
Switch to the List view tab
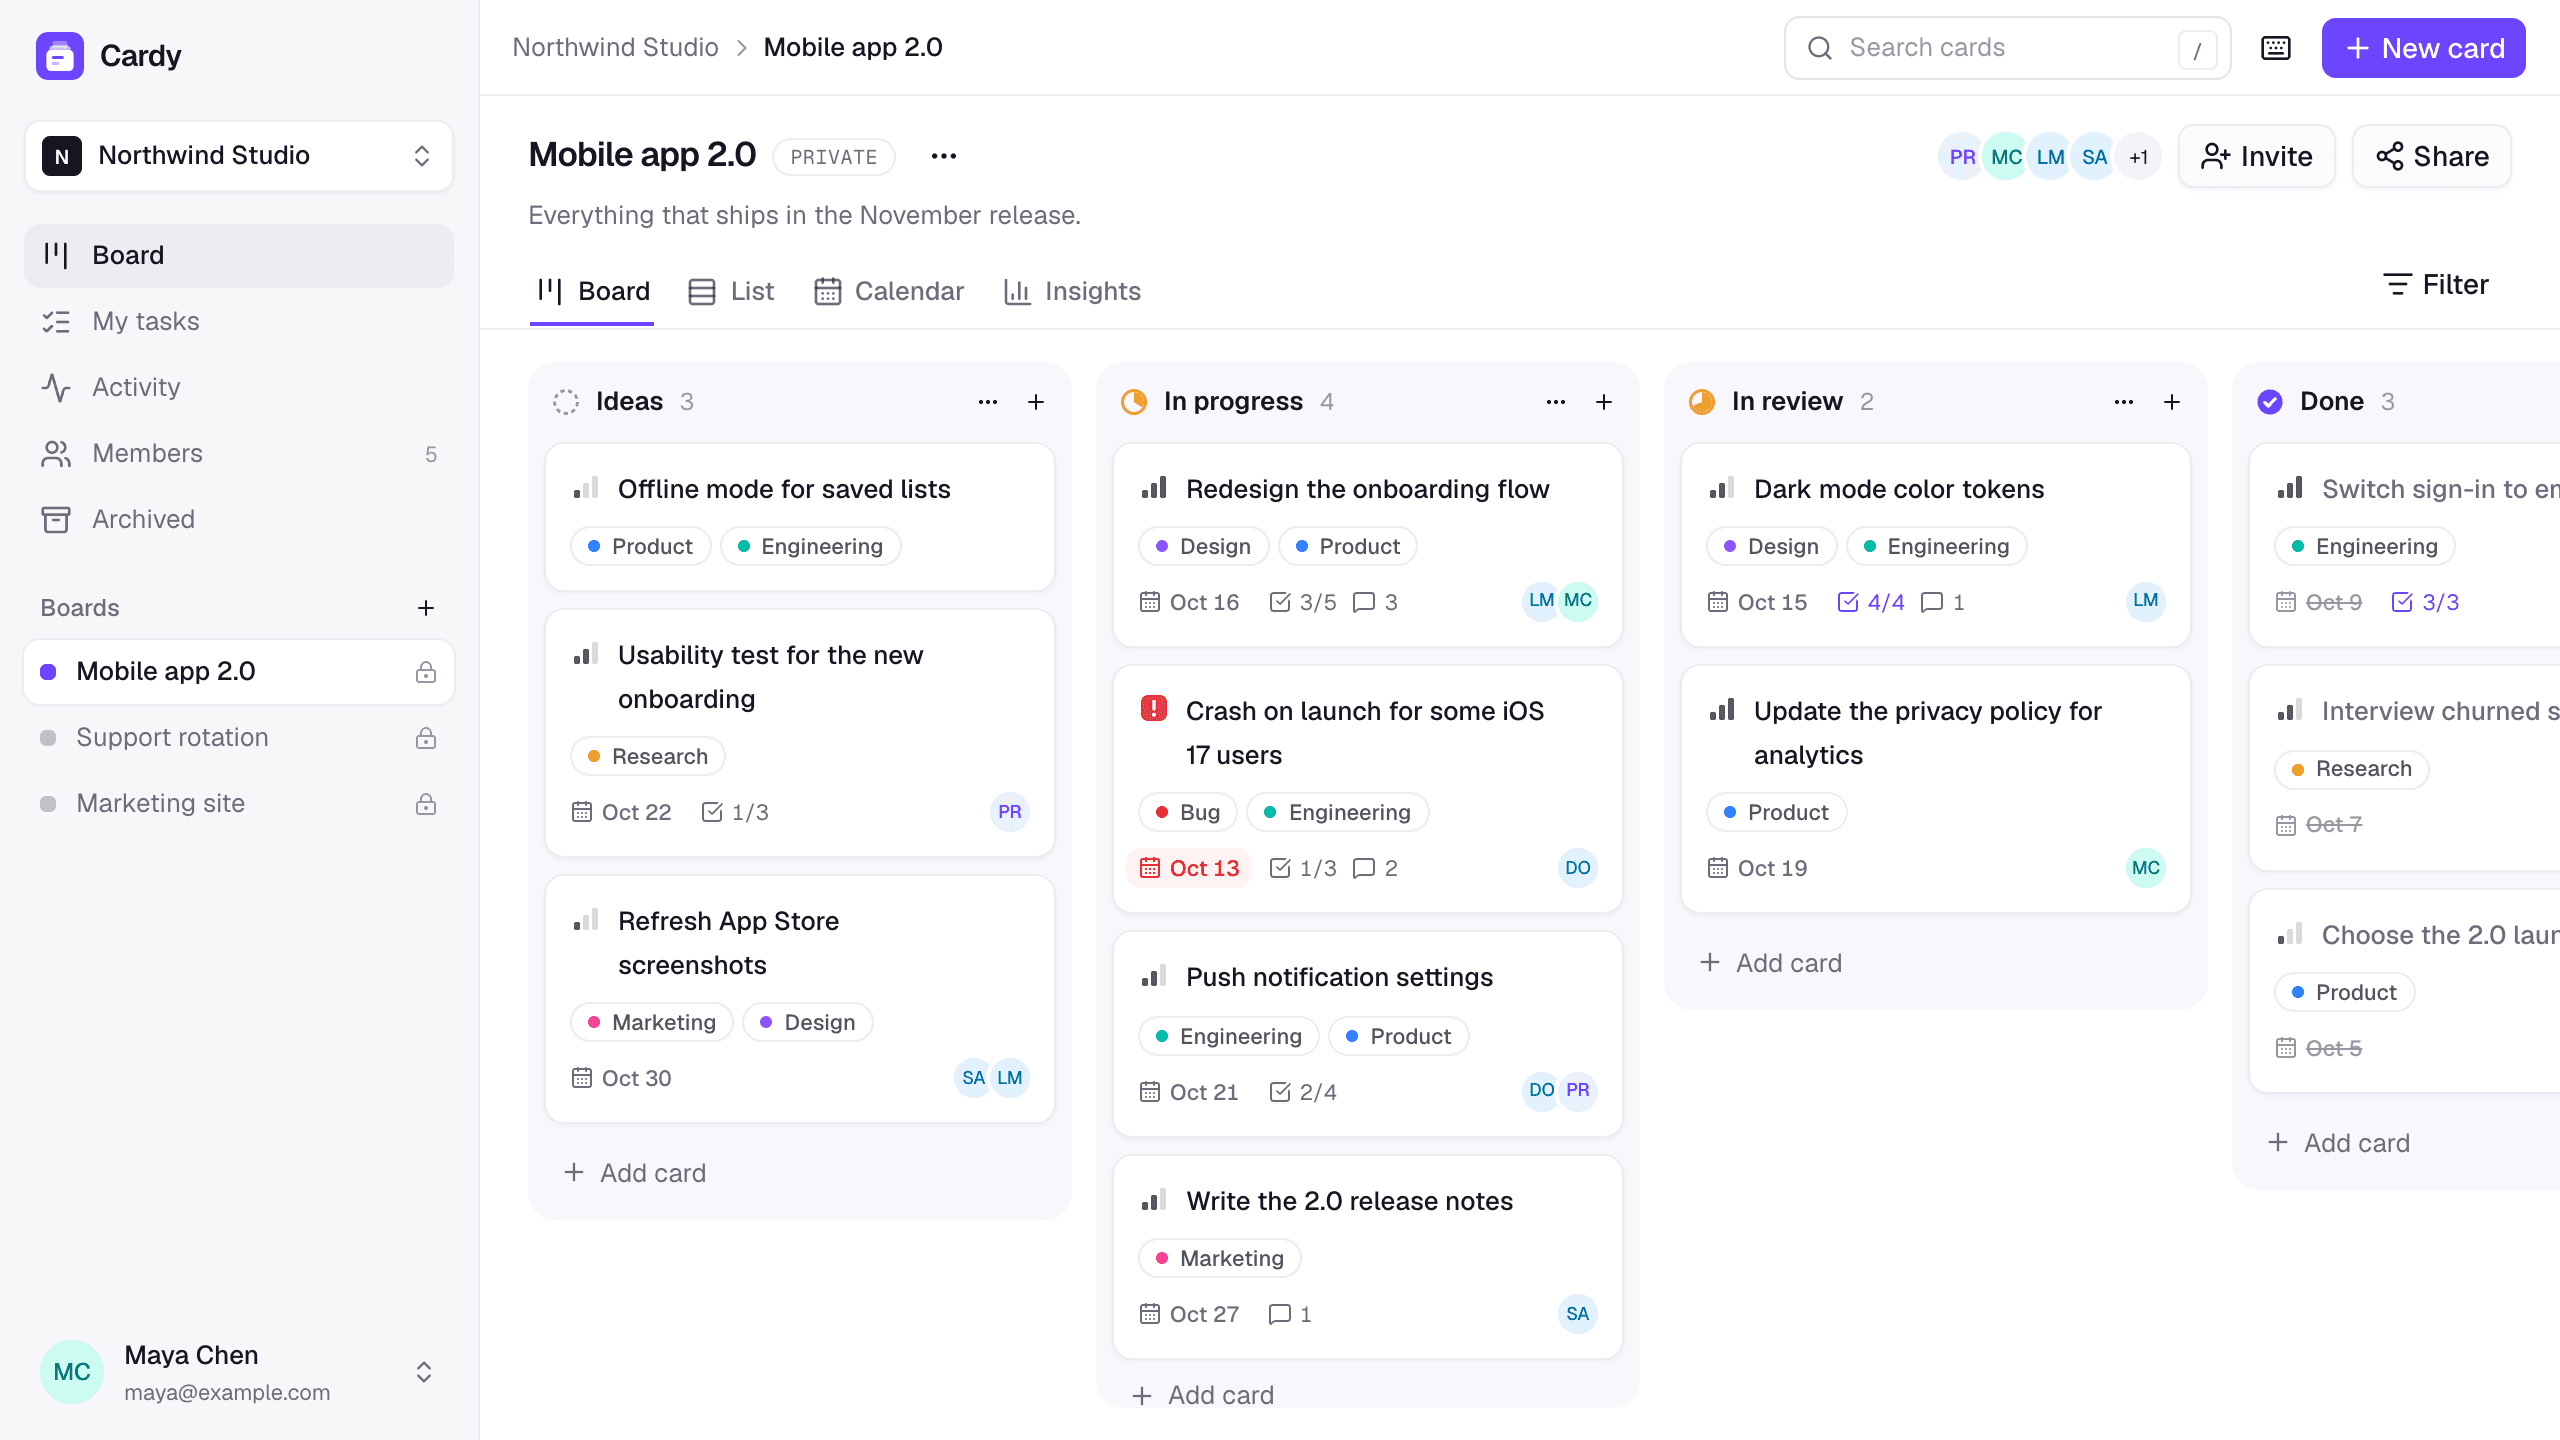(732, 291)
